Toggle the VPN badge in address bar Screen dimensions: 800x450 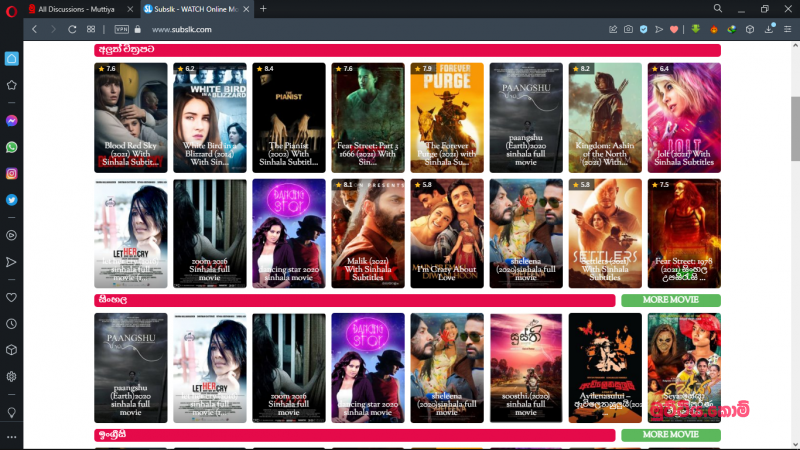(x=121, y=30)
